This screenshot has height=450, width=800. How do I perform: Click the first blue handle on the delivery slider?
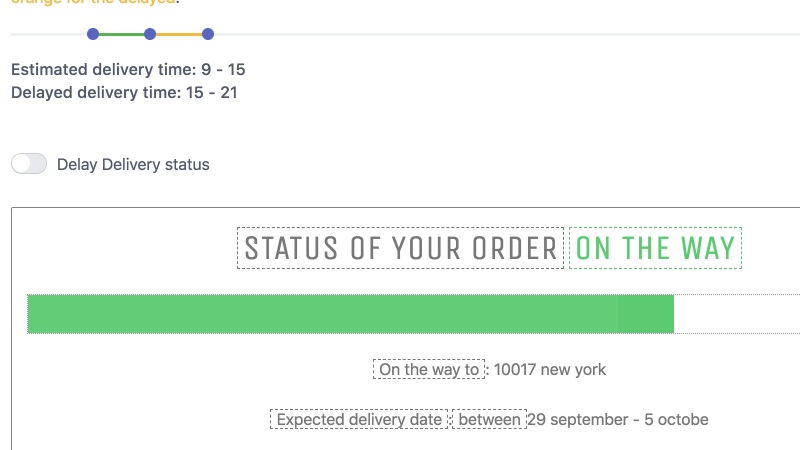click(93, 34)
